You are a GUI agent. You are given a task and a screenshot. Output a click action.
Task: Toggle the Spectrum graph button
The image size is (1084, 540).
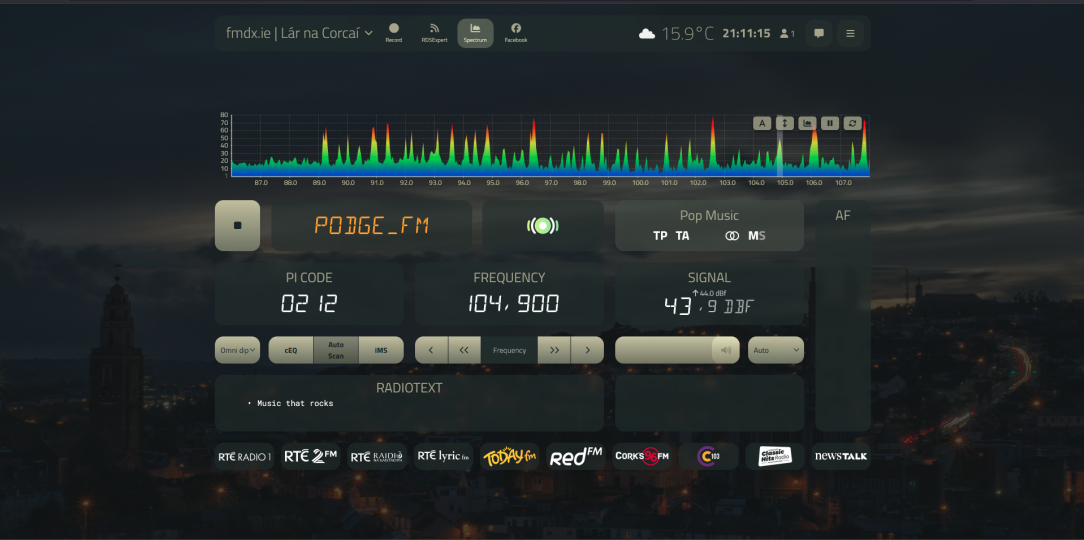tap(475, 32)
